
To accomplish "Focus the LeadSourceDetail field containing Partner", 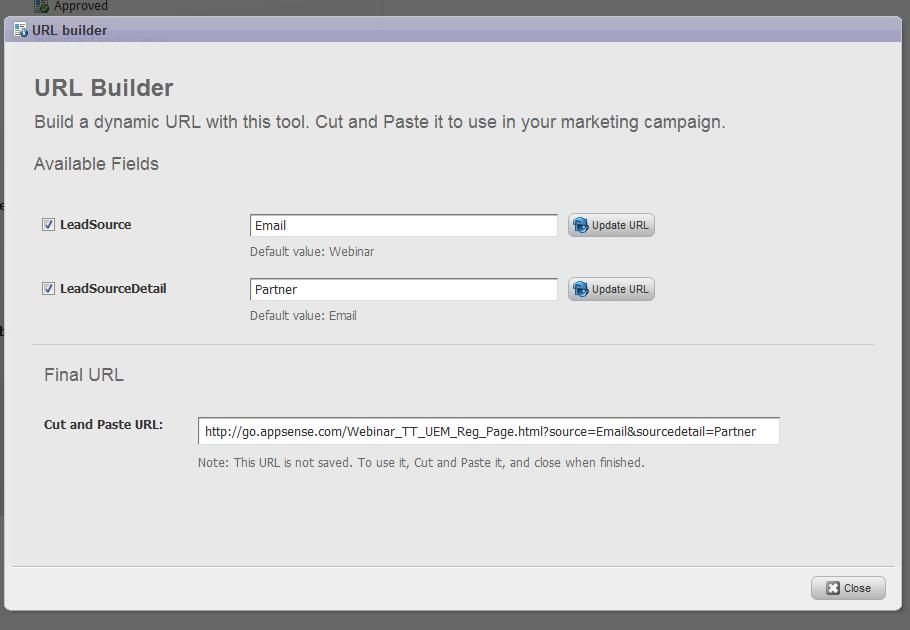I will click(403, 290).
